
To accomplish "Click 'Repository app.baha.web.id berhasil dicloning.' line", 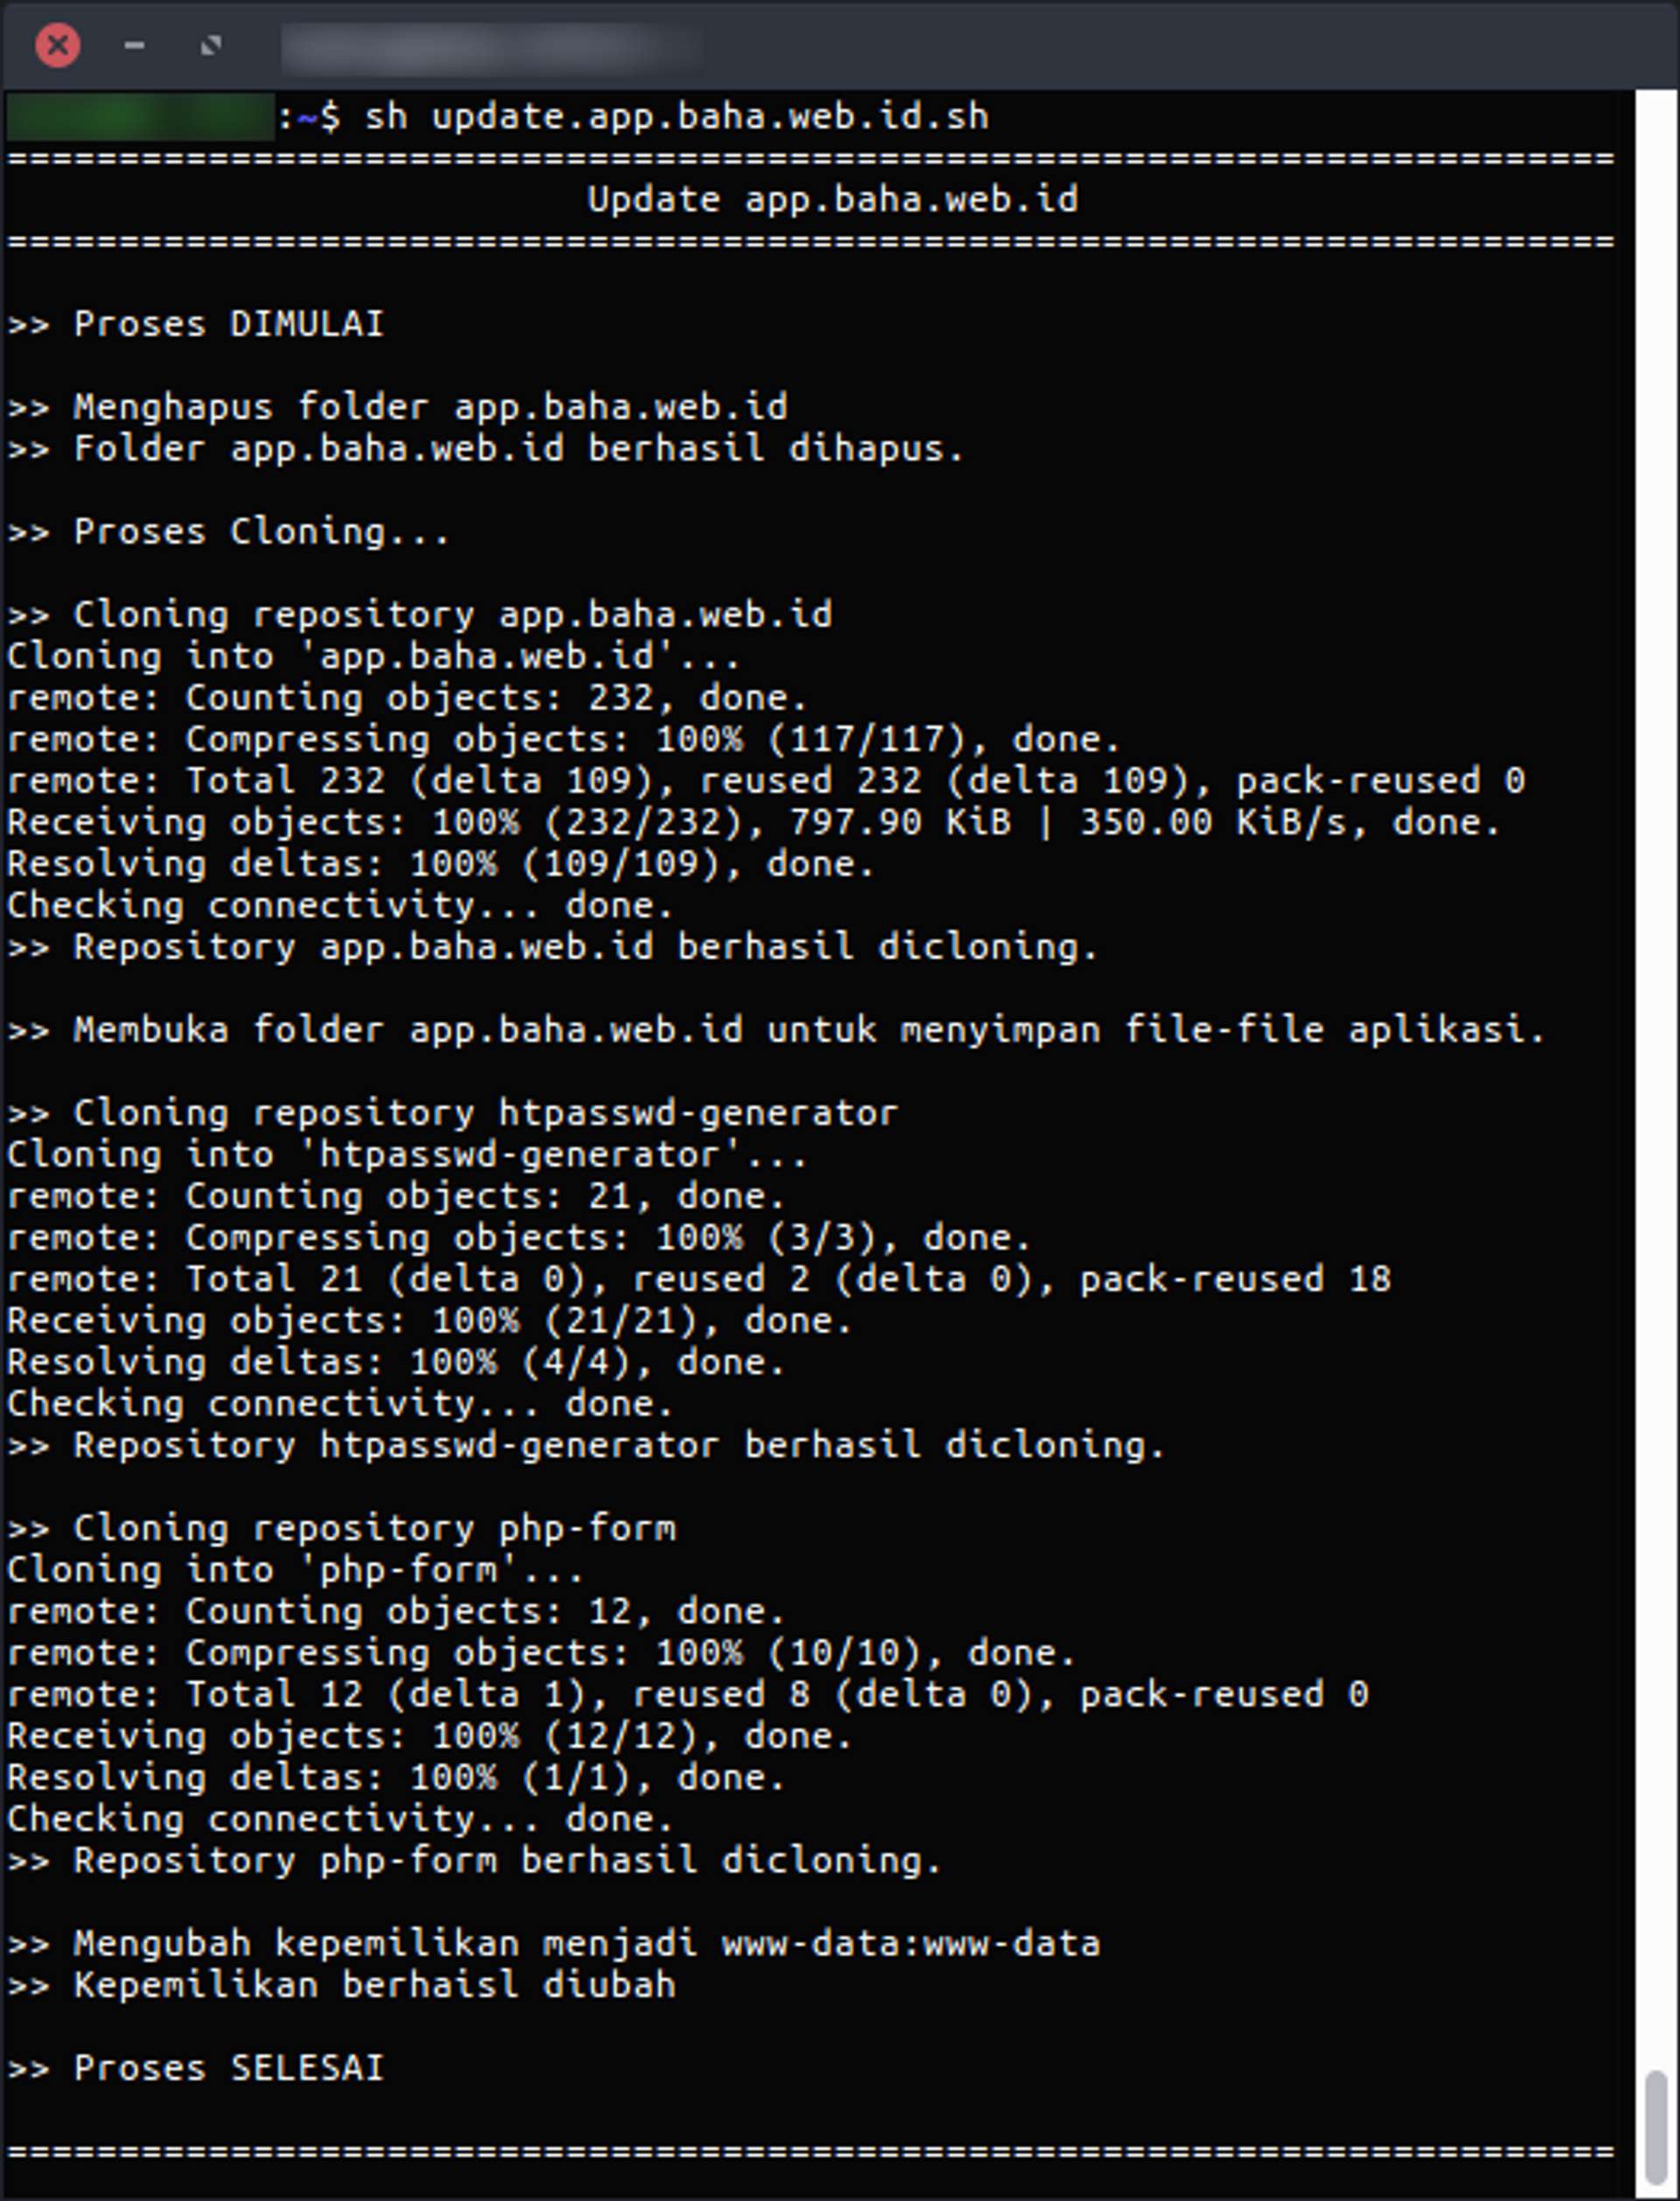I will (584, 947).
